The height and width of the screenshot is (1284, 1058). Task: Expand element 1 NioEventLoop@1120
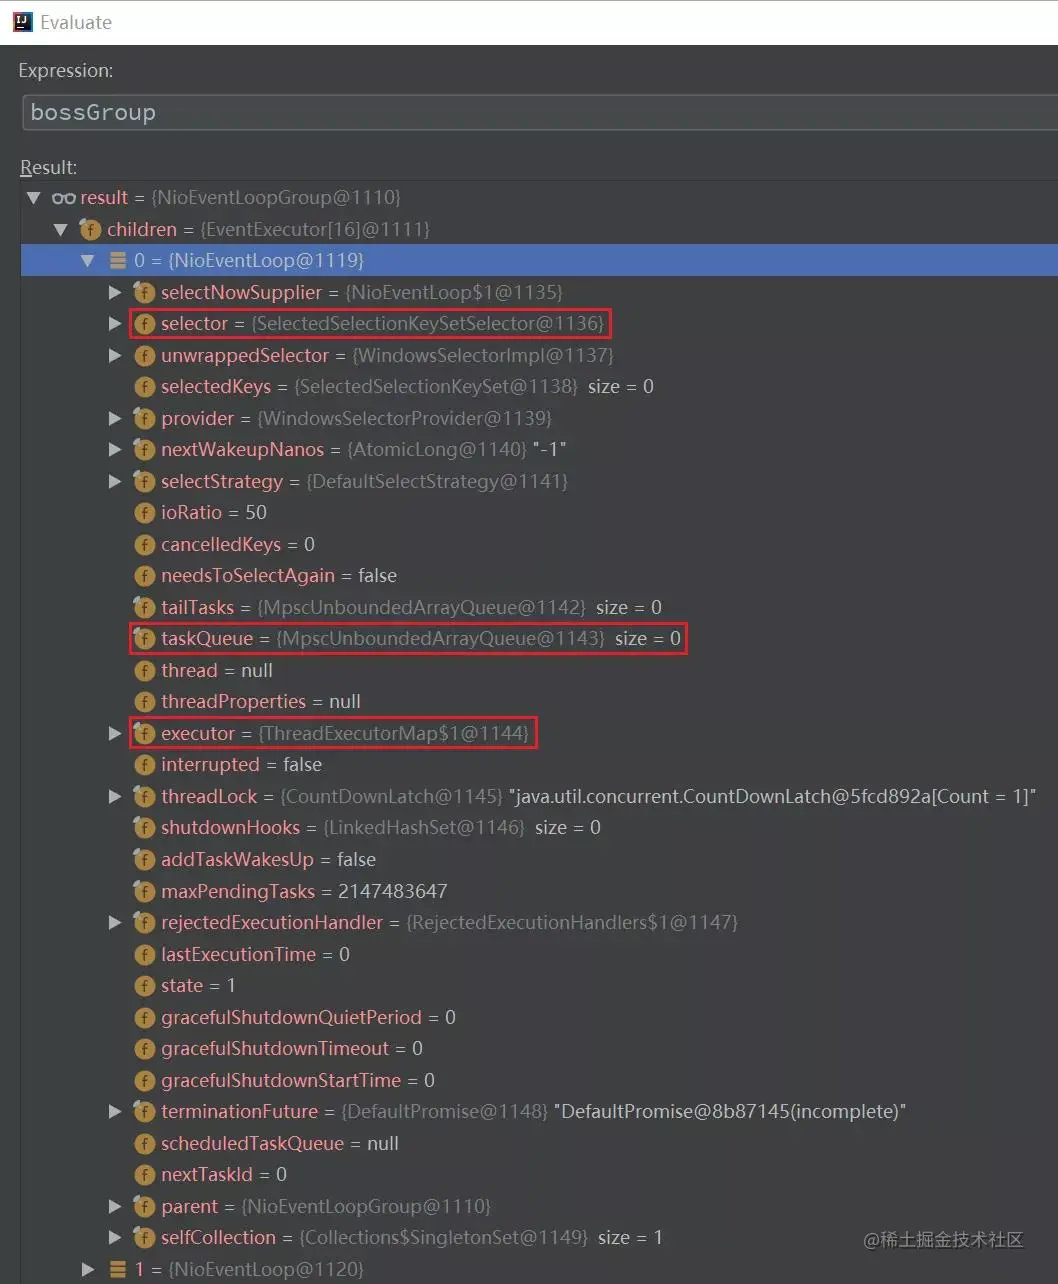coord(88,1270)
